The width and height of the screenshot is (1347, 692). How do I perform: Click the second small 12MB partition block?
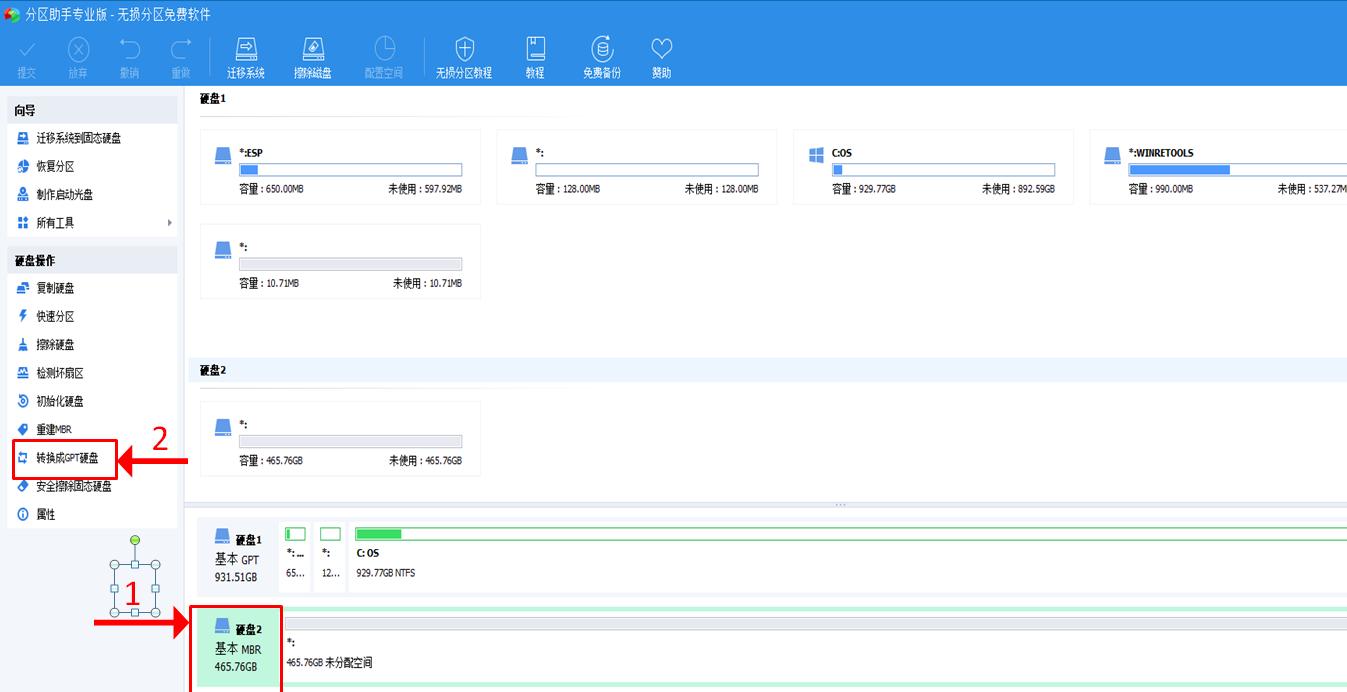[x=330, y=557]
